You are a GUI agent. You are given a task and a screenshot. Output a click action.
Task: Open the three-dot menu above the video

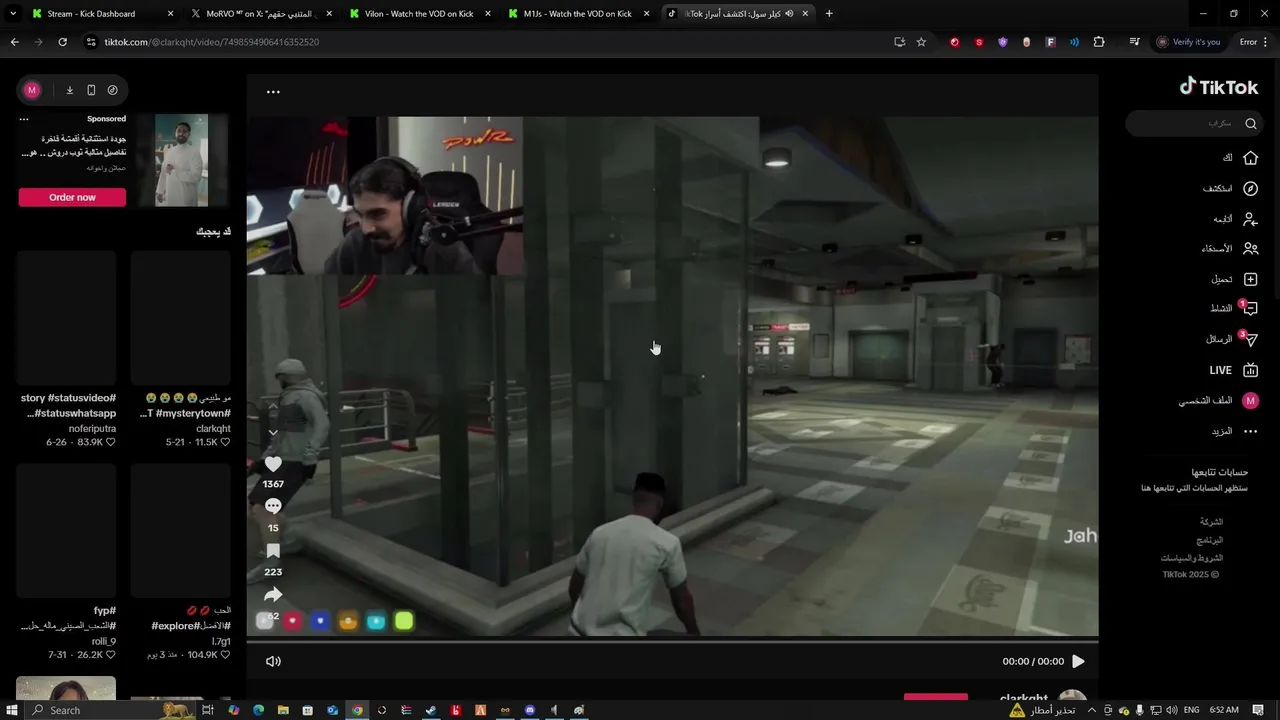pyautogui.click(x=273, y=92)
